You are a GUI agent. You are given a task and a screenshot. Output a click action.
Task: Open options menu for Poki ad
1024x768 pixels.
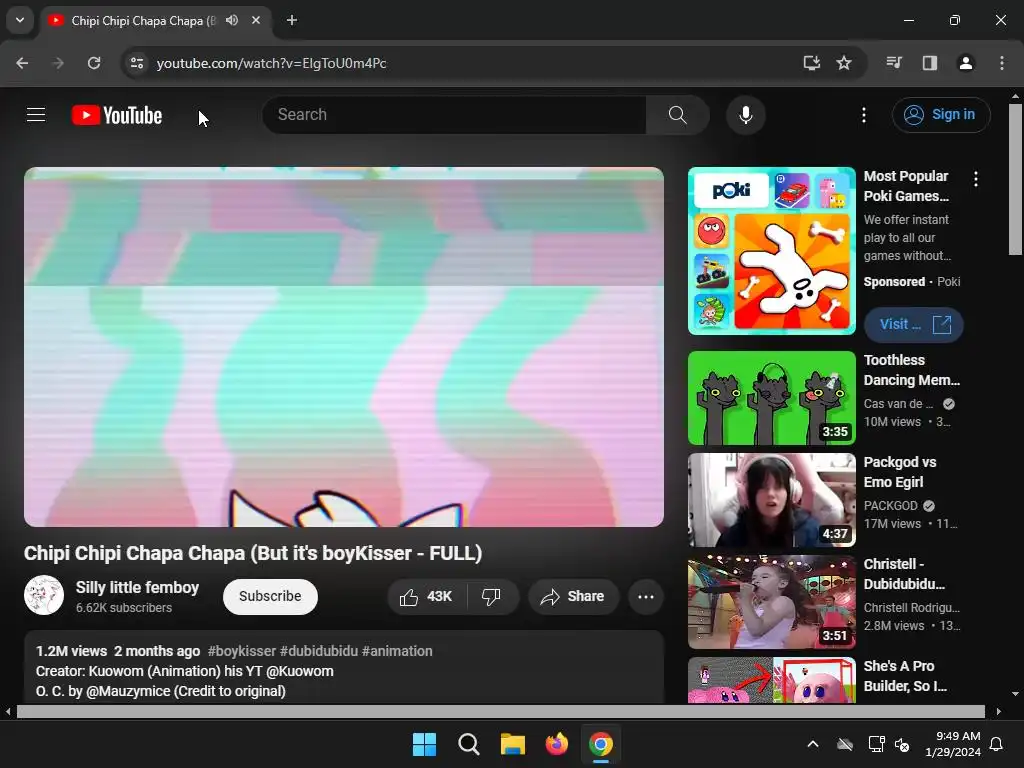point(976,179)
